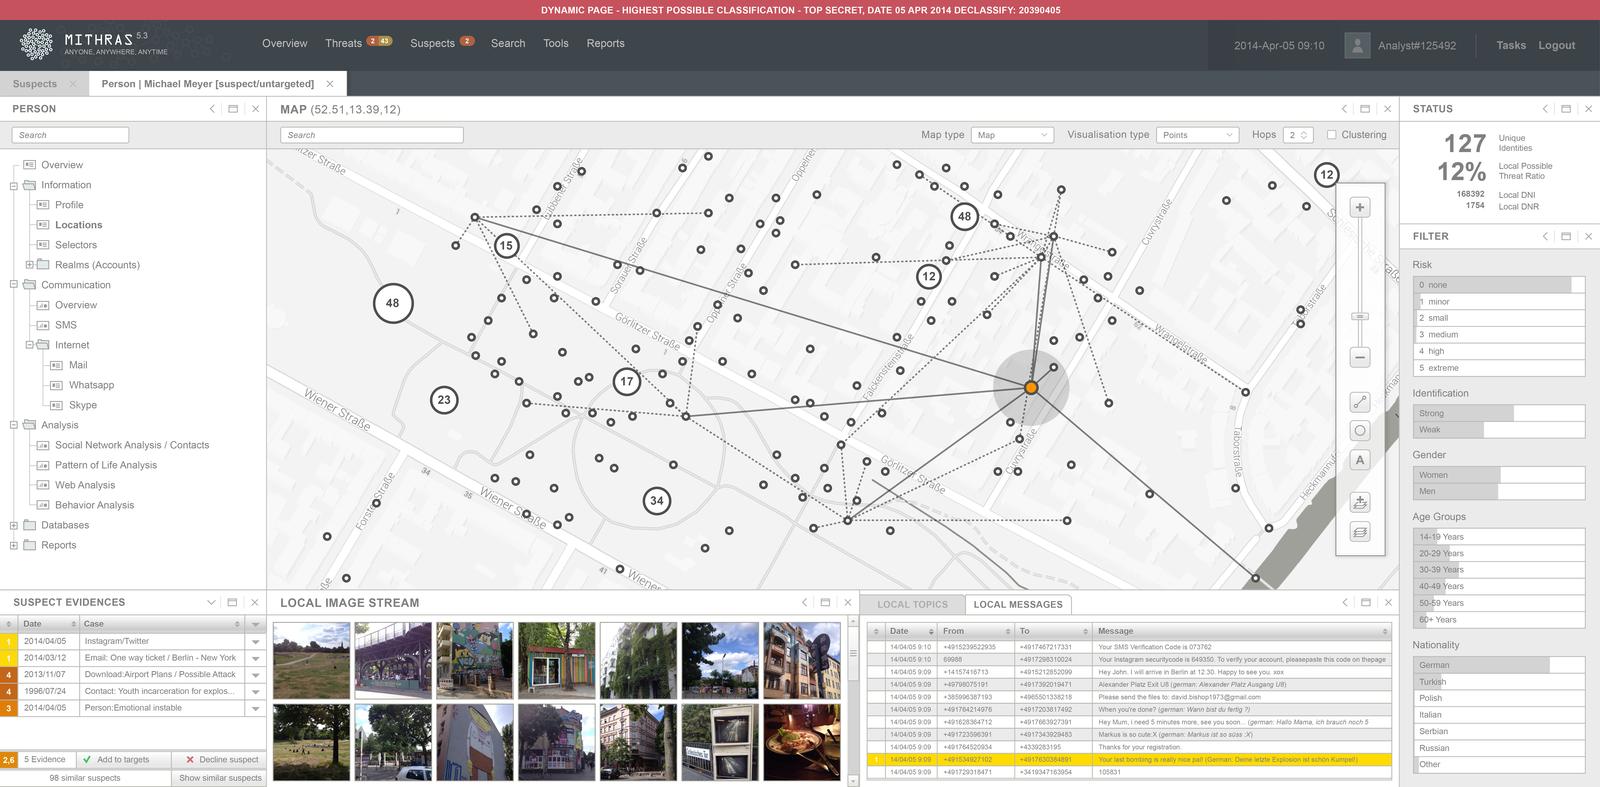Click the green checkmark beside Add to targets

click(87, 760)
